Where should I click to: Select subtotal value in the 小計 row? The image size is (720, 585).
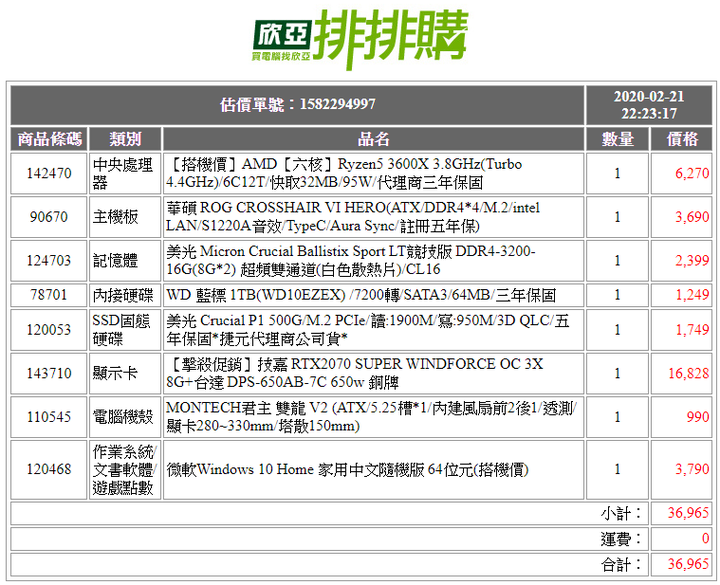click(688, 513)
